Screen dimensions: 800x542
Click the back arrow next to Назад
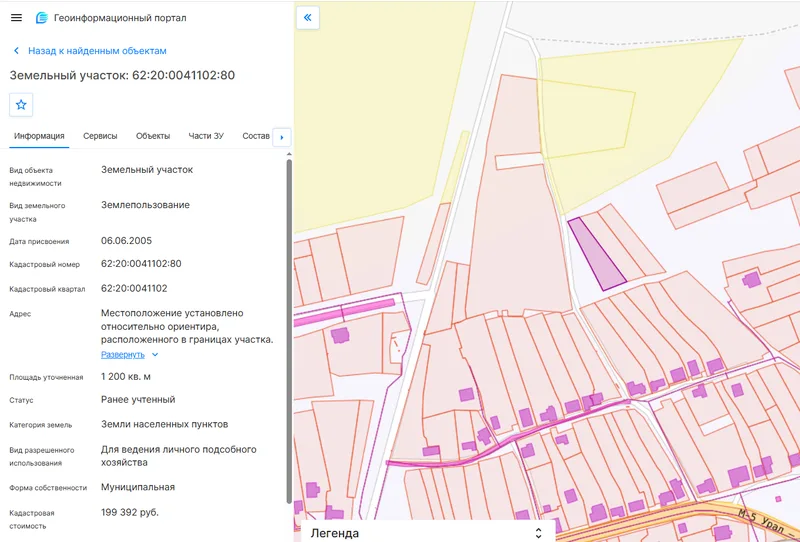pos(16,51)
